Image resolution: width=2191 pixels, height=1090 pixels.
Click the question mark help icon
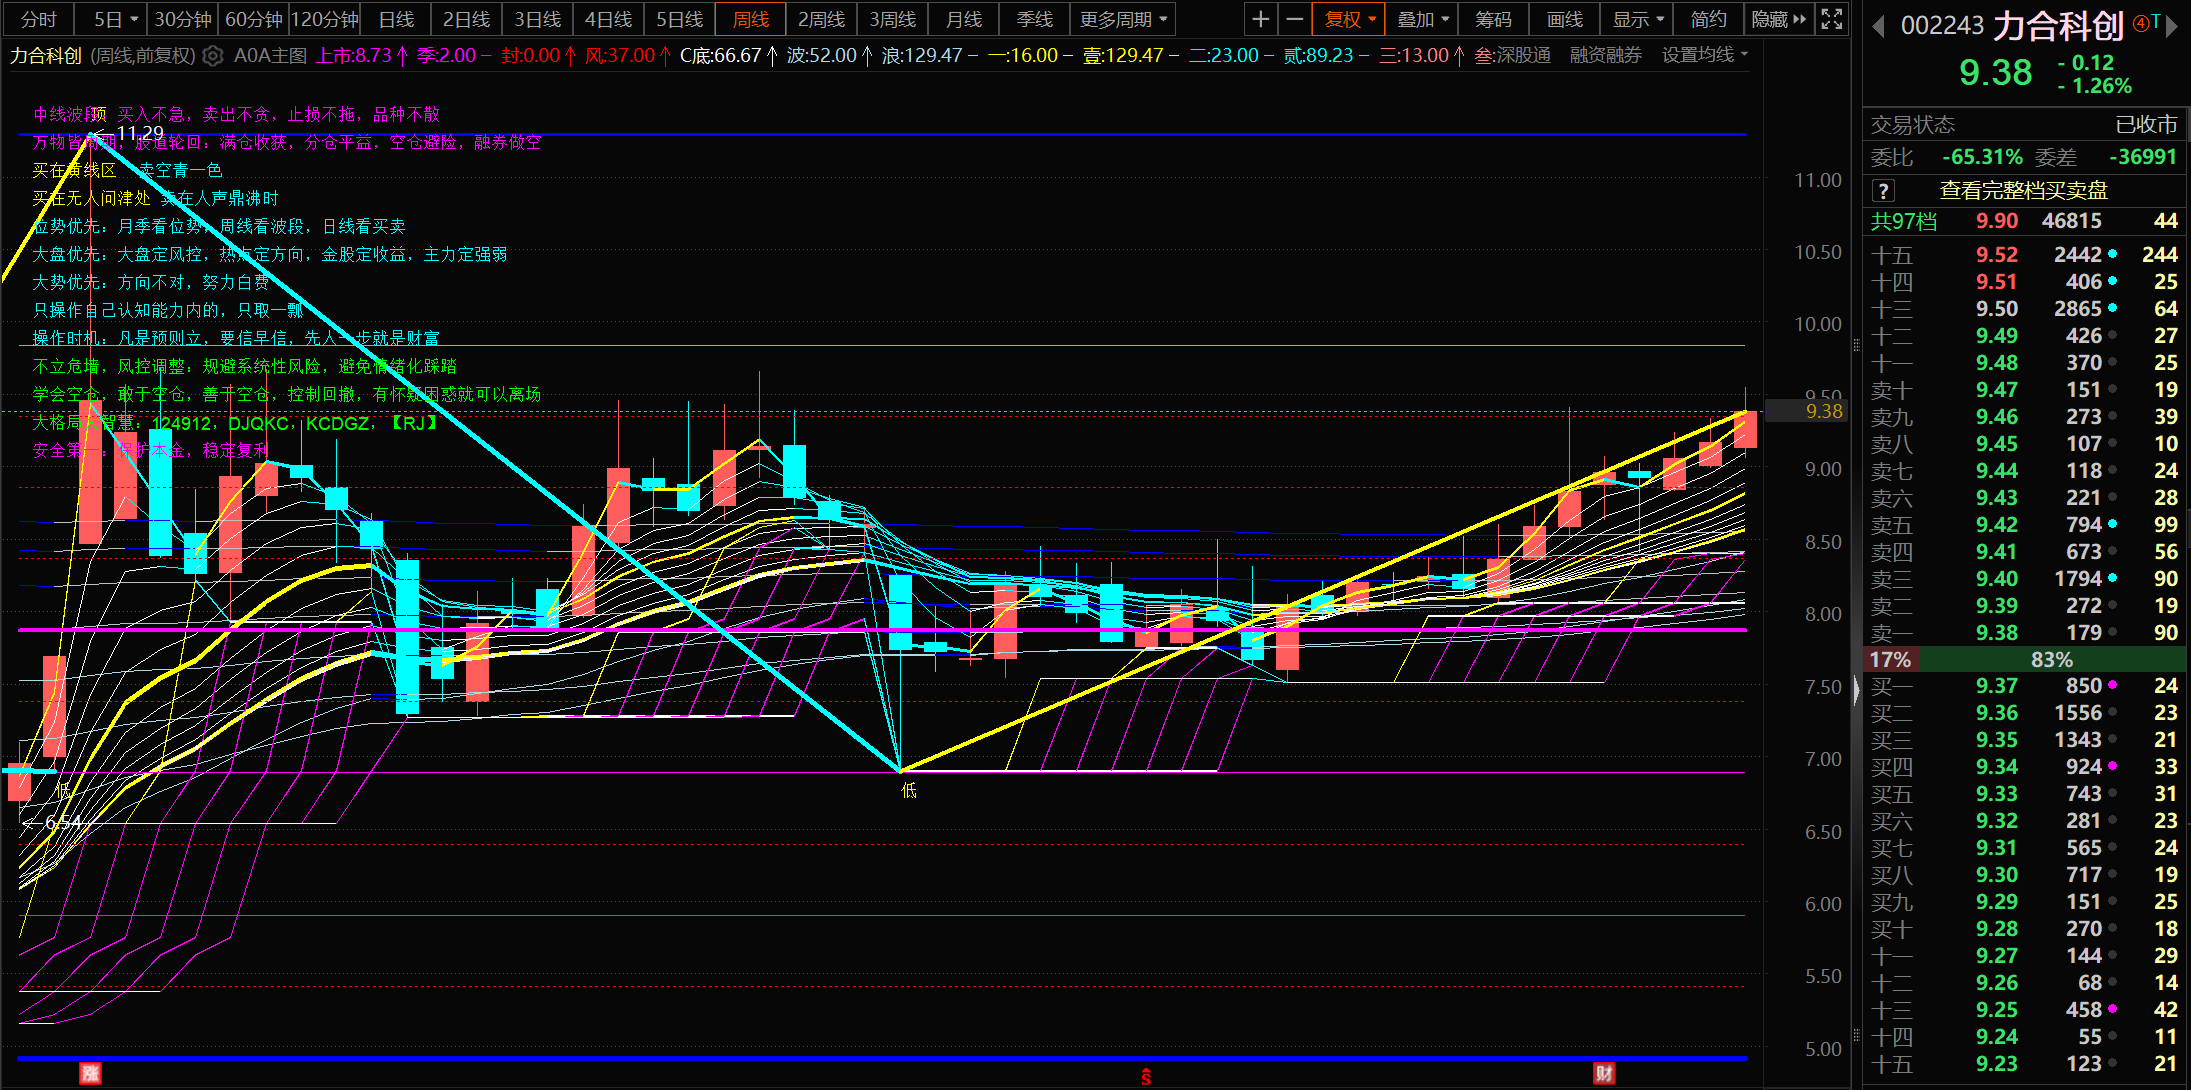coord(1883,191)
